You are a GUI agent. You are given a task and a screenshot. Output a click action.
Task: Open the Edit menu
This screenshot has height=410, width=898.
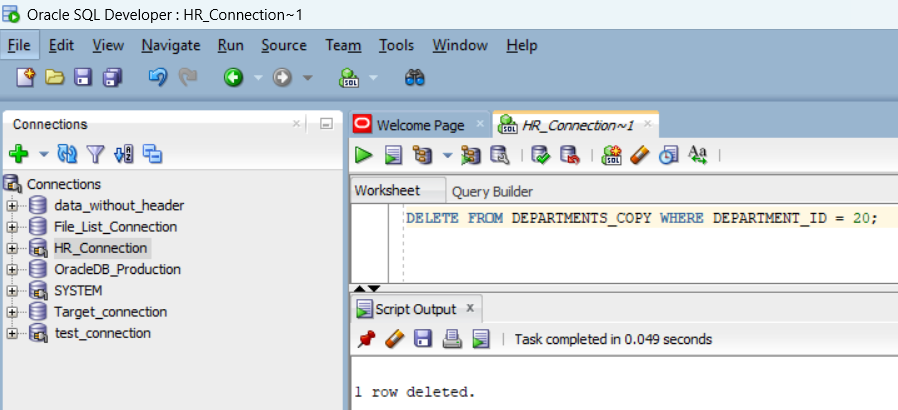pos(61,45)
